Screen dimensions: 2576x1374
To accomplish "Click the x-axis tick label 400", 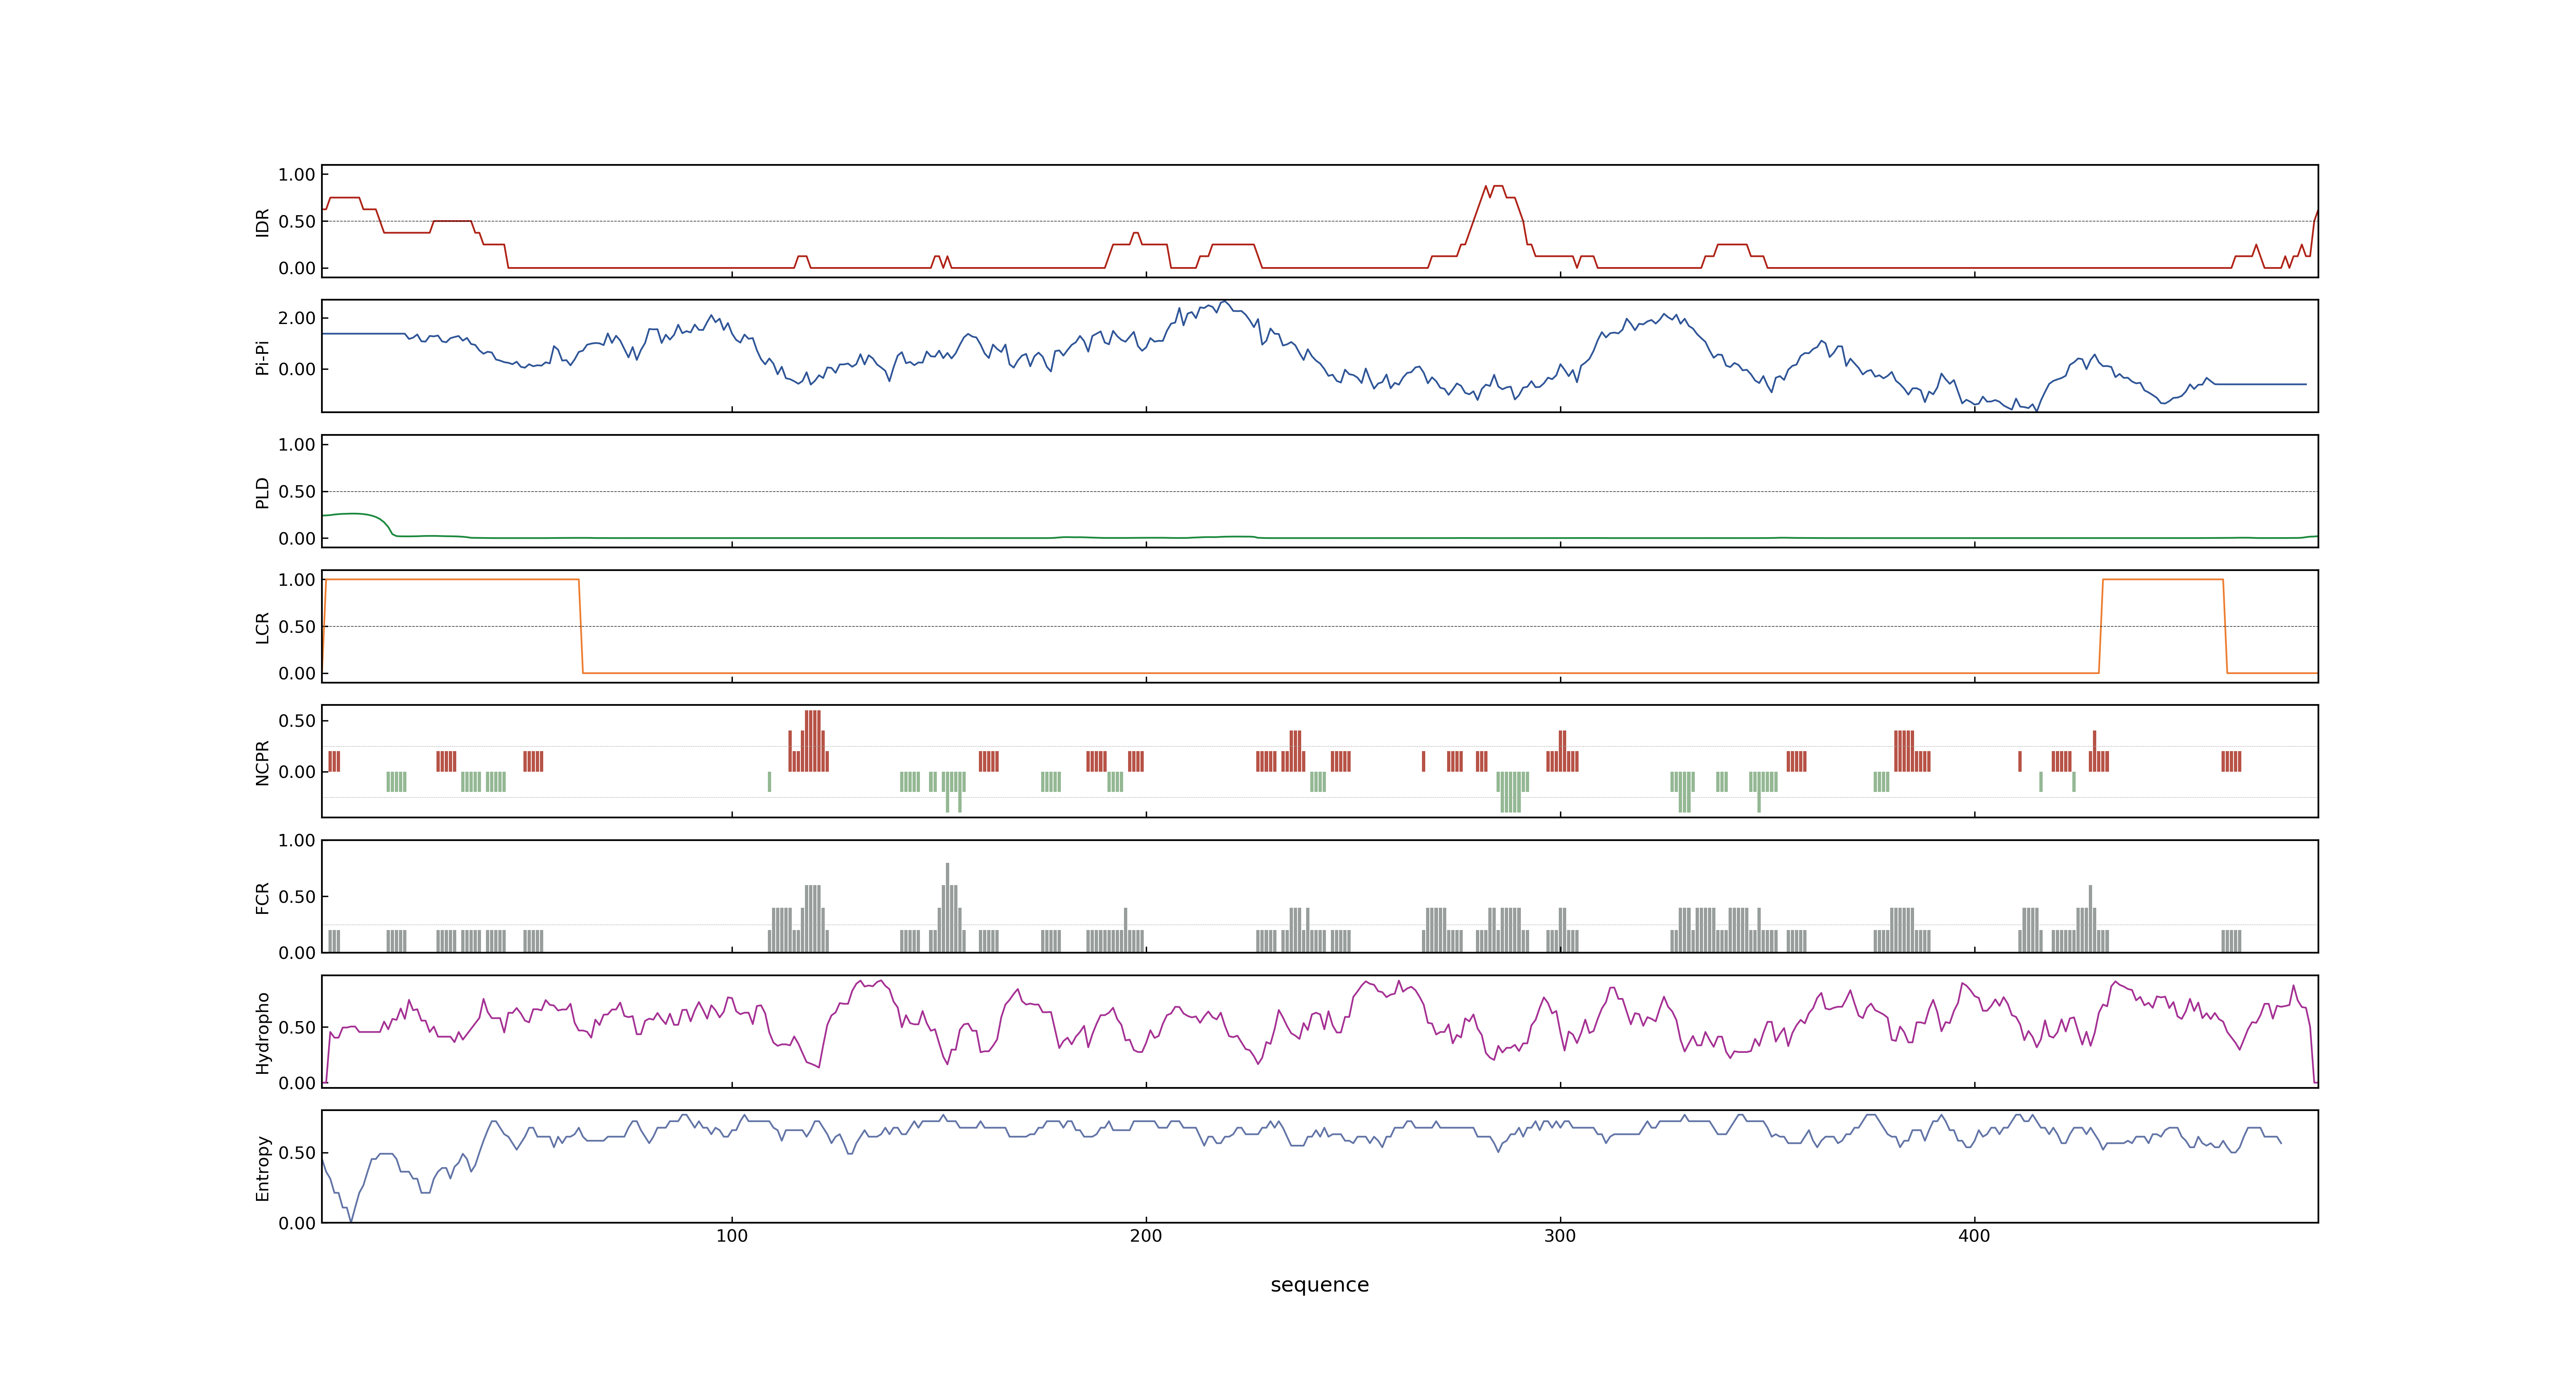I will pos(1974,1236).
